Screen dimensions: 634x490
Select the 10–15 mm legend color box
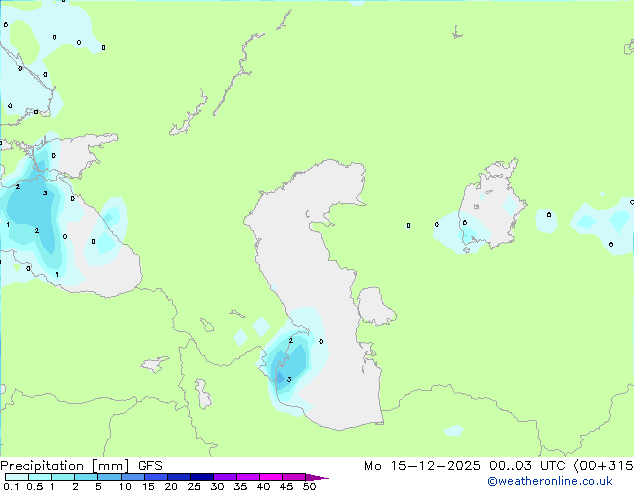coord(132,477)
